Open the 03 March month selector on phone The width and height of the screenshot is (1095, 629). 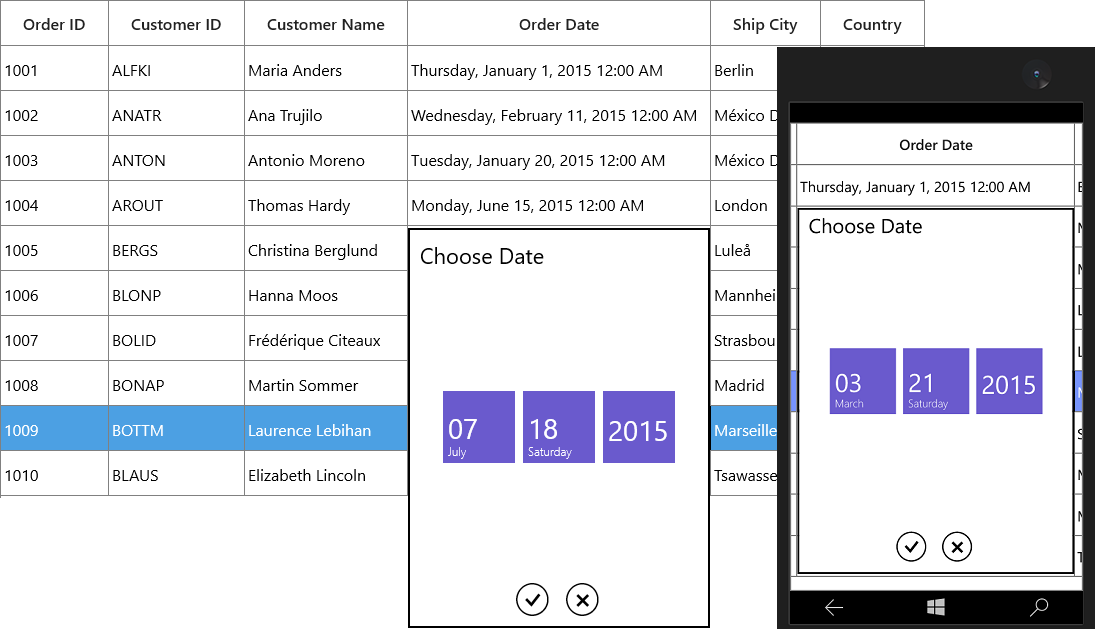pyautogui.click(x=862, y=381)
